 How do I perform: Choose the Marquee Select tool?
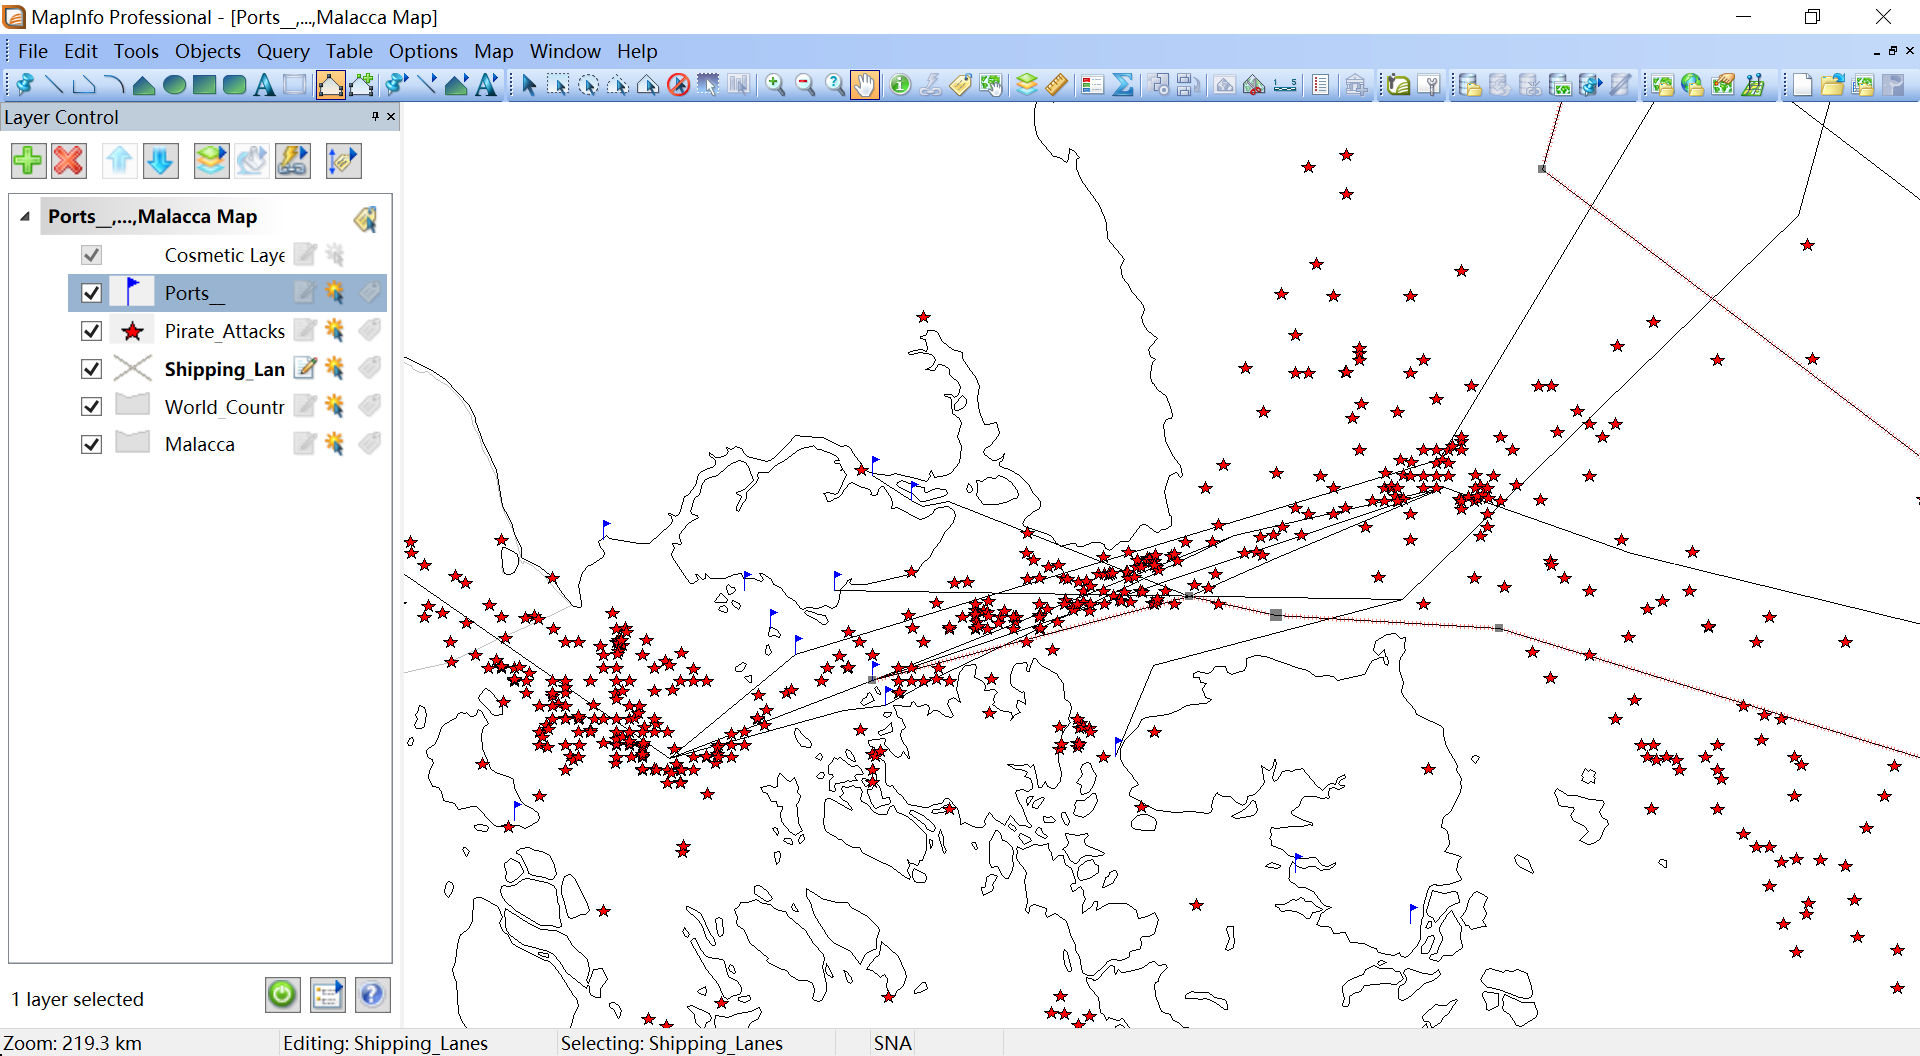[x=558, y=85]
